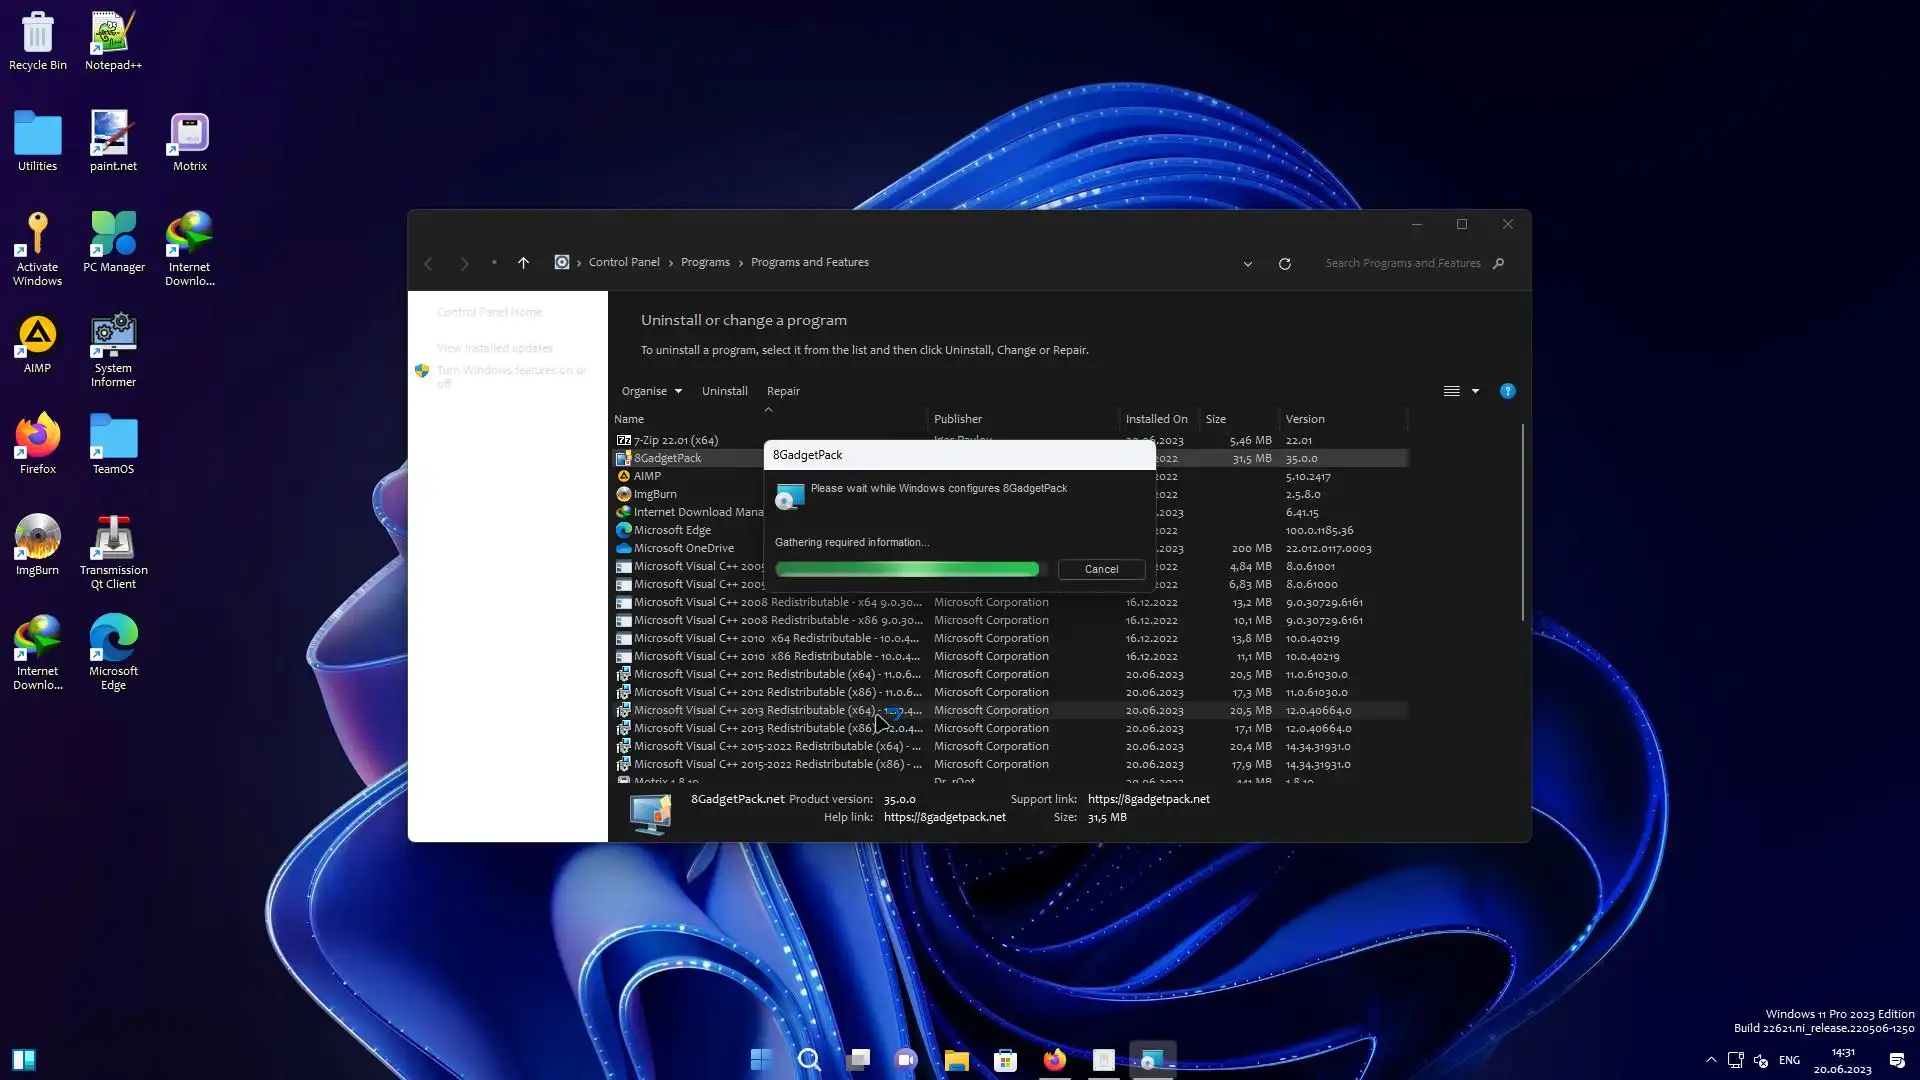Click Firefox icon in the taskbar

coord(1054,1060)
